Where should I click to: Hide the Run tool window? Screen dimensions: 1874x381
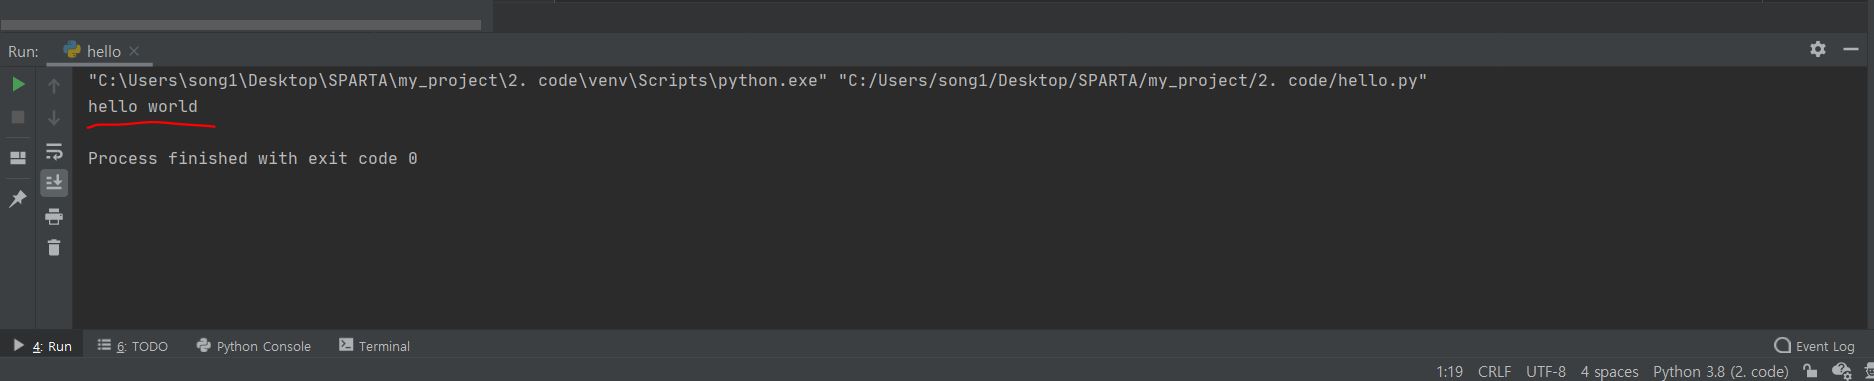(1851, 49)
